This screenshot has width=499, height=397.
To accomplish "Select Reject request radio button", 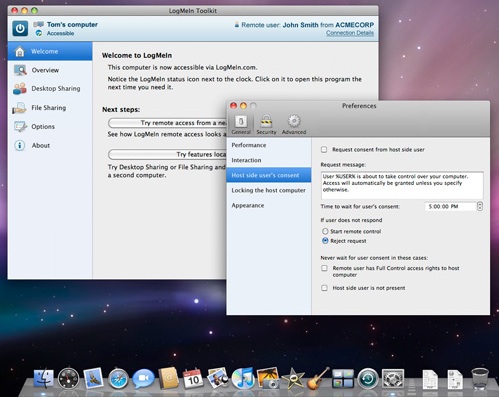I will tap(325, 241).
